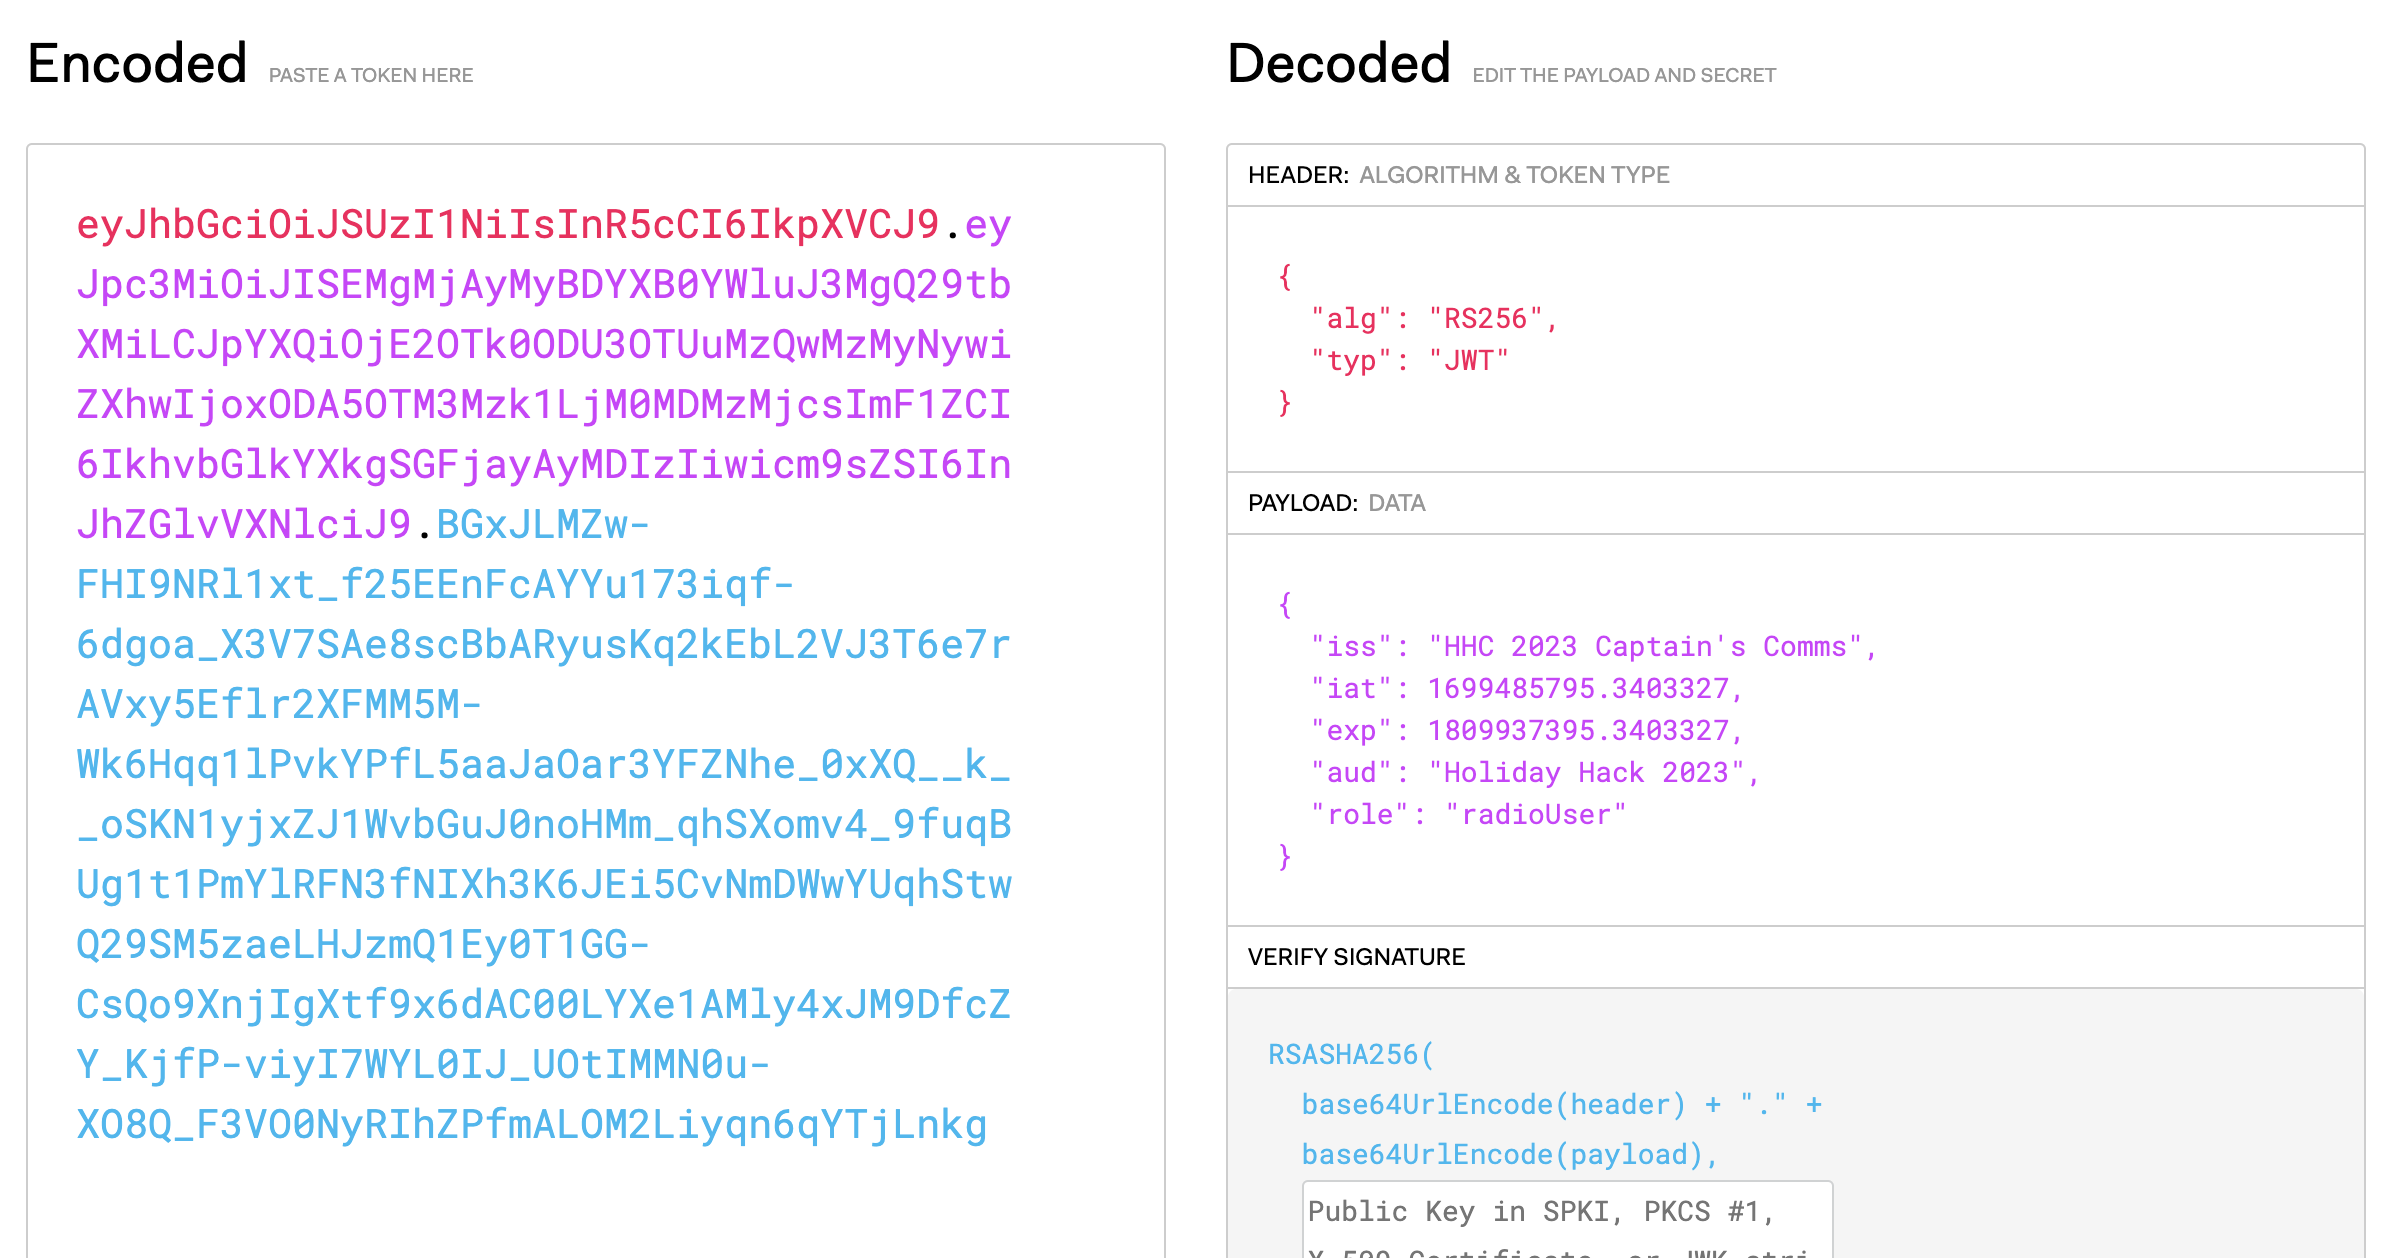
Task: Click the signature line starting _oSKN1yjxZJ1WvbGuJ0
Action: tap(544, 825)
